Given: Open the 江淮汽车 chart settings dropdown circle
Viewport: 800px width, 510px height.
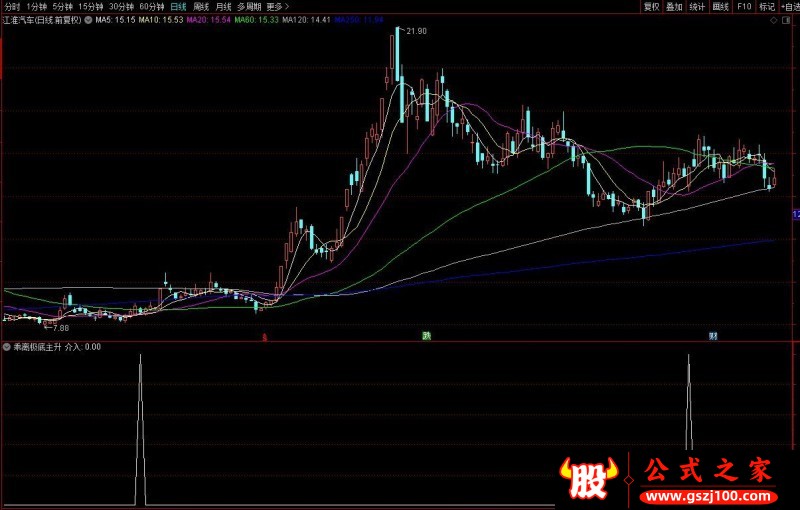Looking at the screenshot, I should point(90,19).
